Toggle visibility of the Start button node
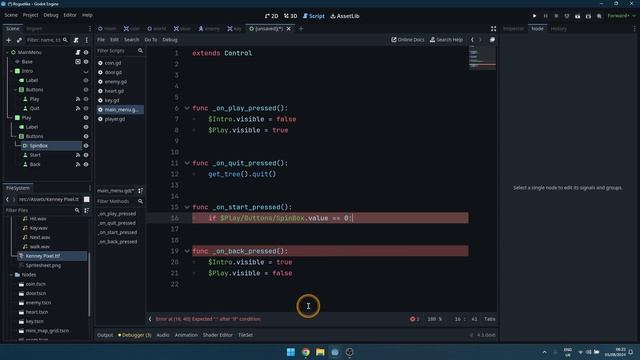This screenshot has width=640, height=360. tap(86, 155)
